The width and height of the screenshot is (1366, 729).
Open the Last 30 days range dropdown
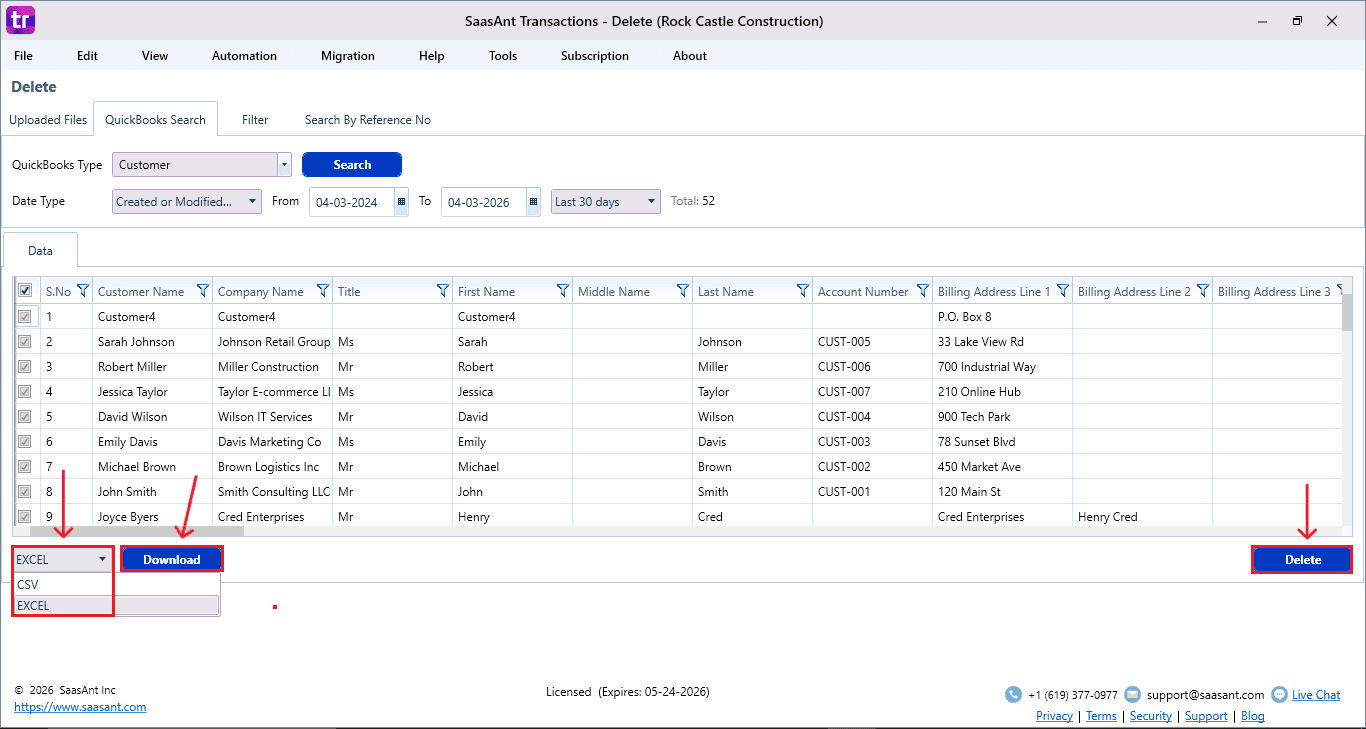click(x=651, y=202)
